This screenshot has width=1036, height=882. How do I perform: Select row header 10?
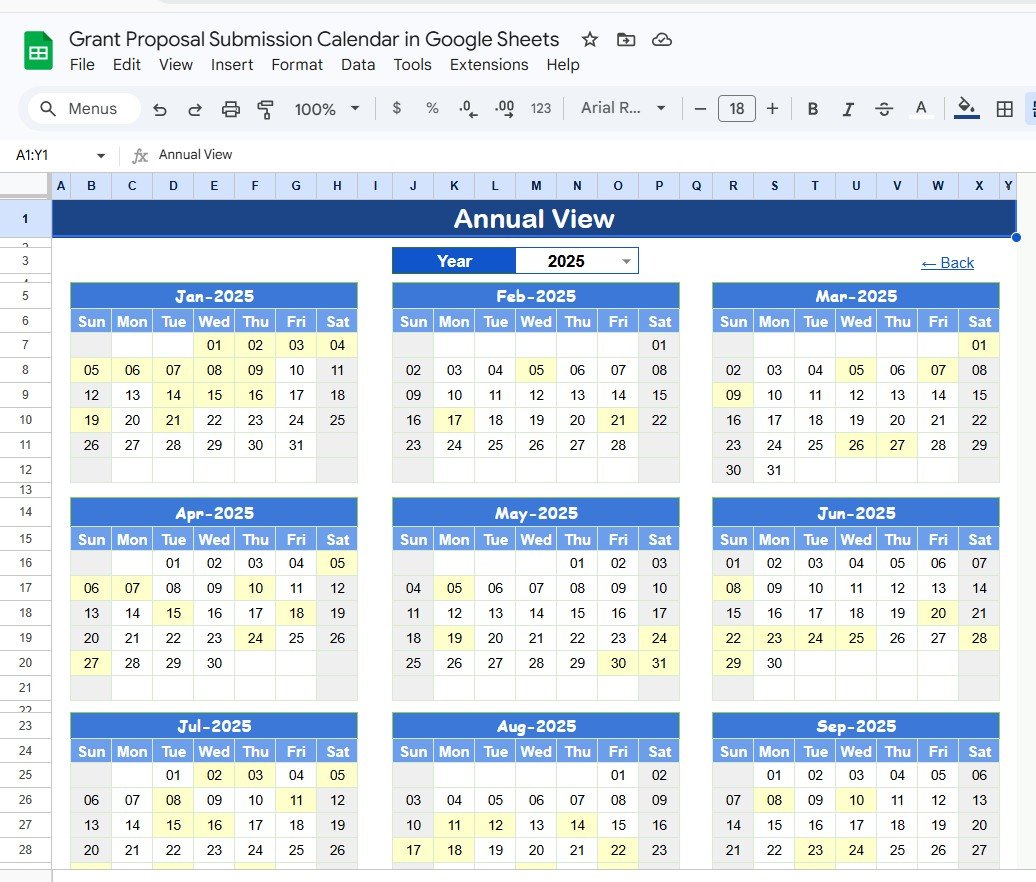coord(25,420)
